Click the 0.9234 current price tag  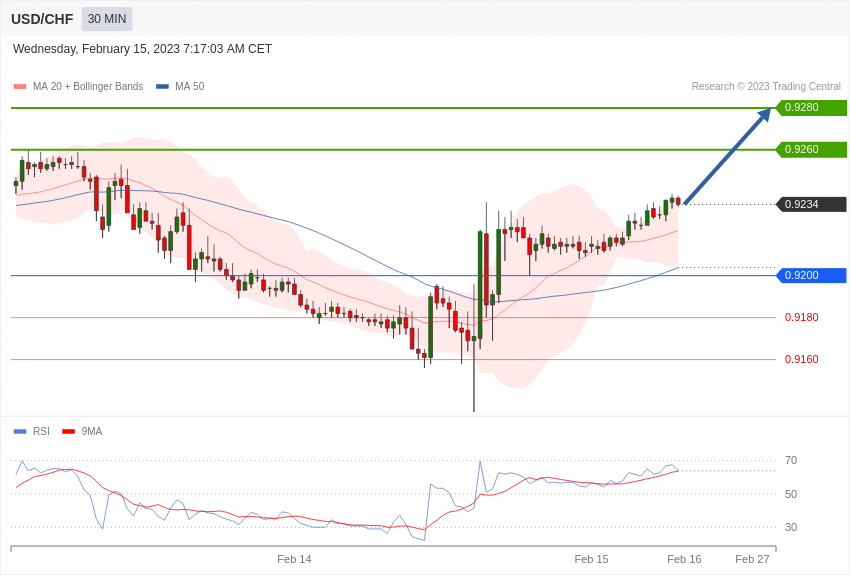coord(812,204)
